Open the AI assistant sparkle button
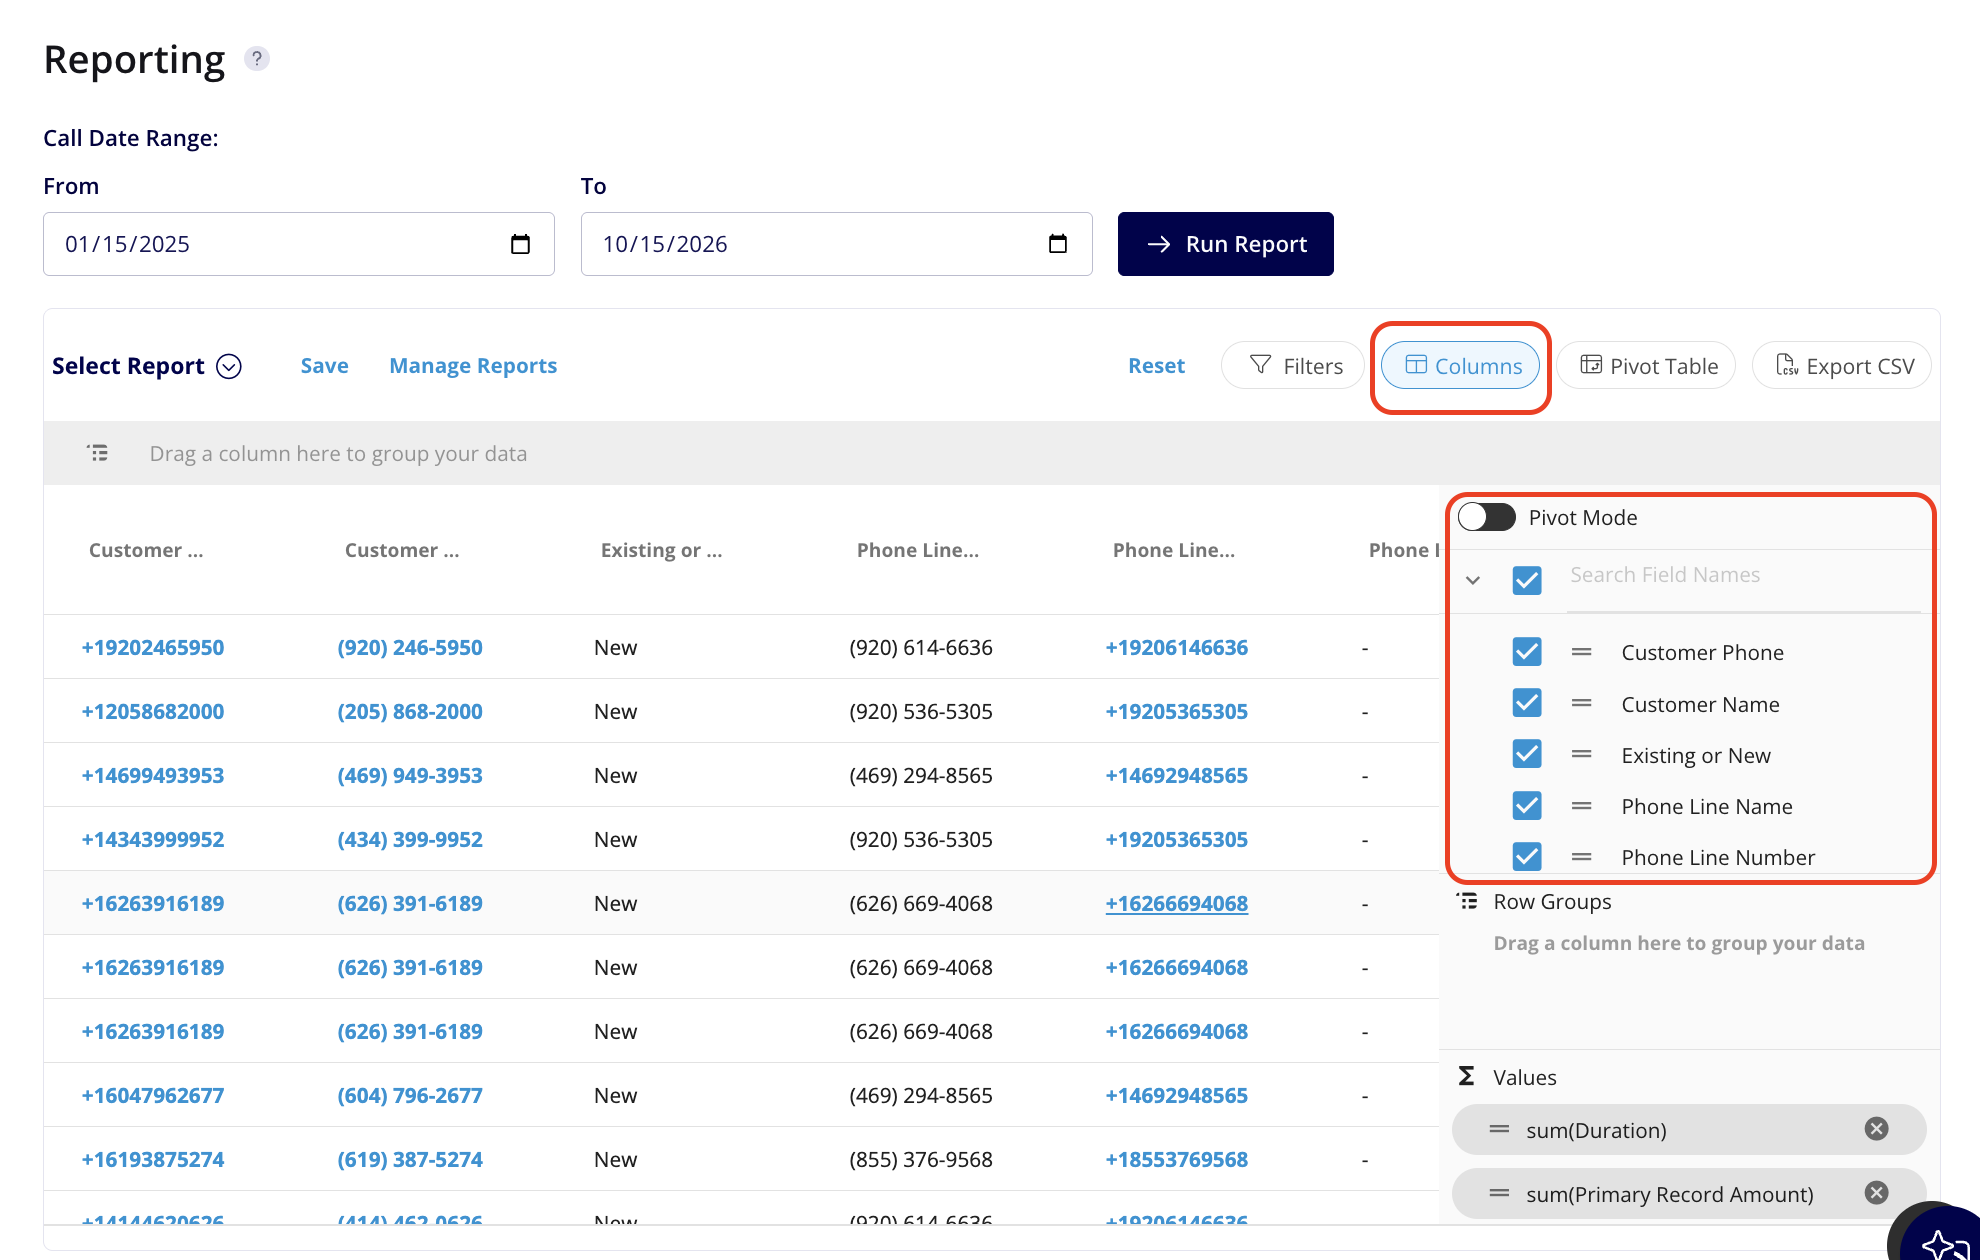1980x1260 pixels. [1940, 1238]
